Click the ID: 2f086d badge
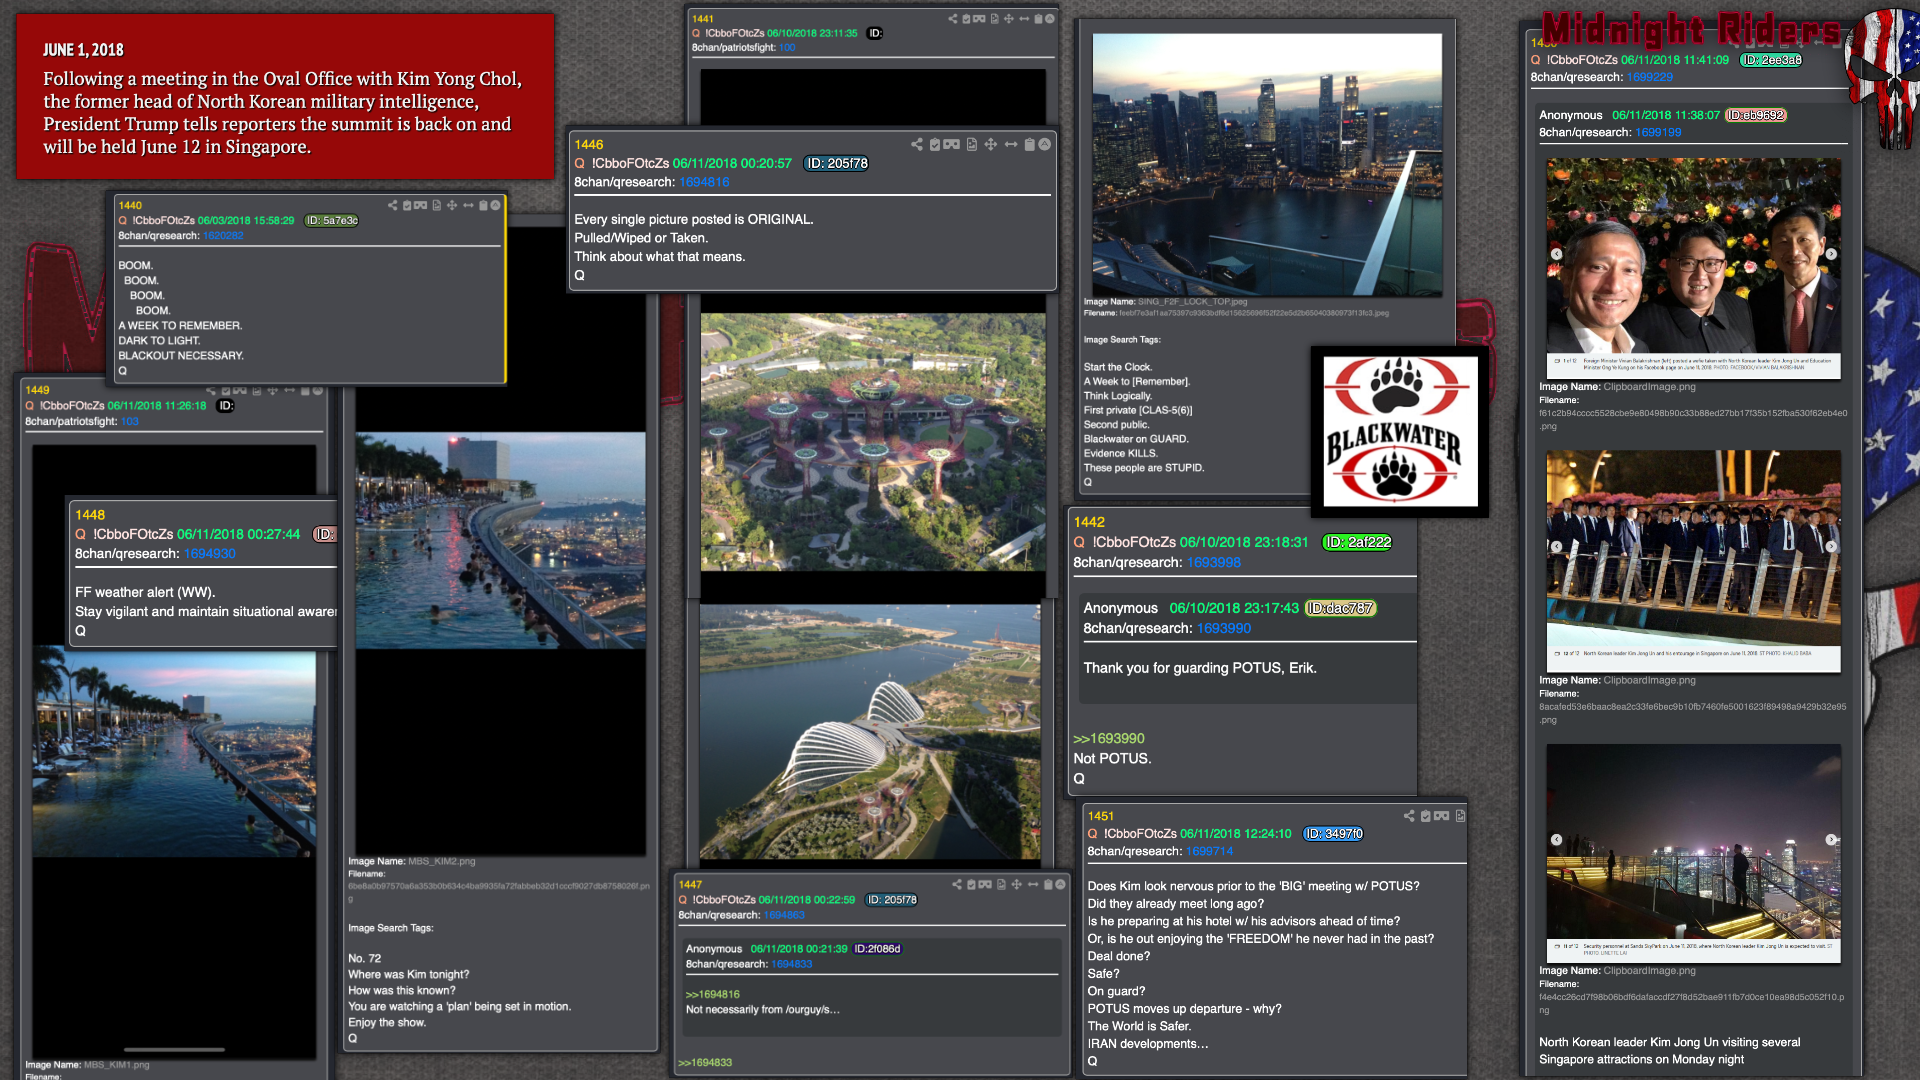1920x1080 pixels. (x=877, y=949)
